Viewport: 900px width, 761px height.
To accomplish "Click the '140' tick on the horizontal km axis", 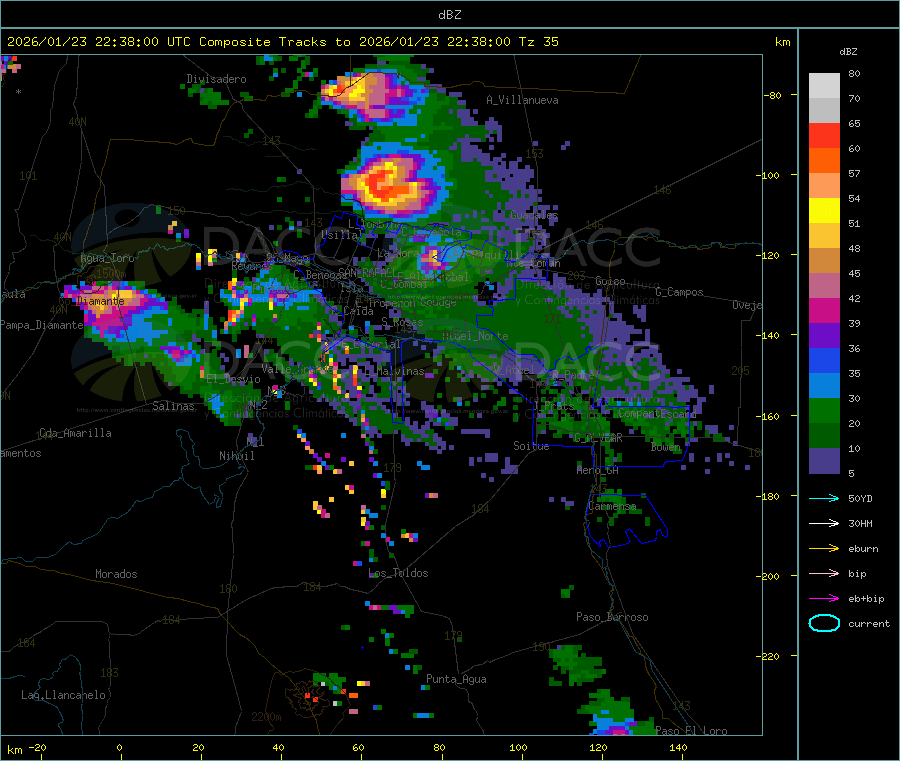I will 678,748.
